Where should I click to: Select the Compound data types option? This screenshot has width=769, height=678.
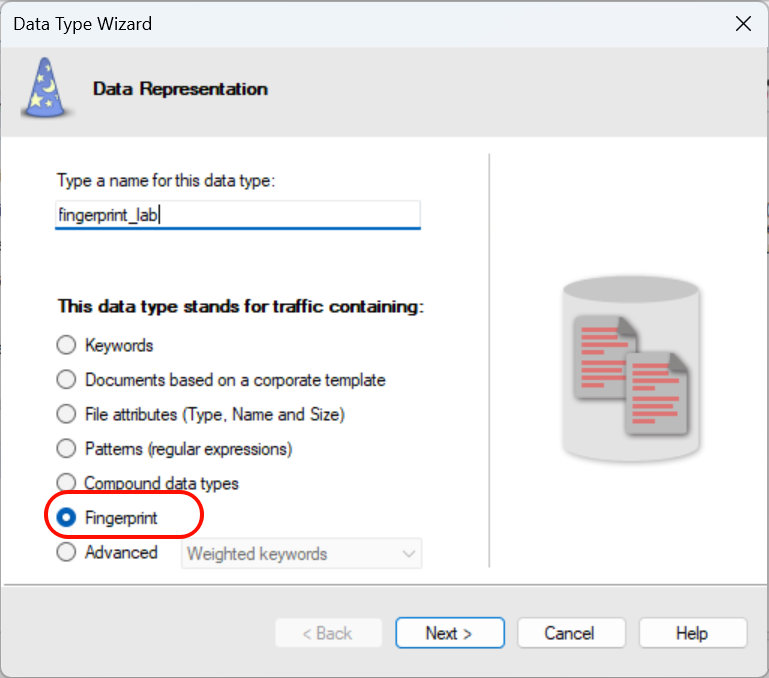point(66,483)
